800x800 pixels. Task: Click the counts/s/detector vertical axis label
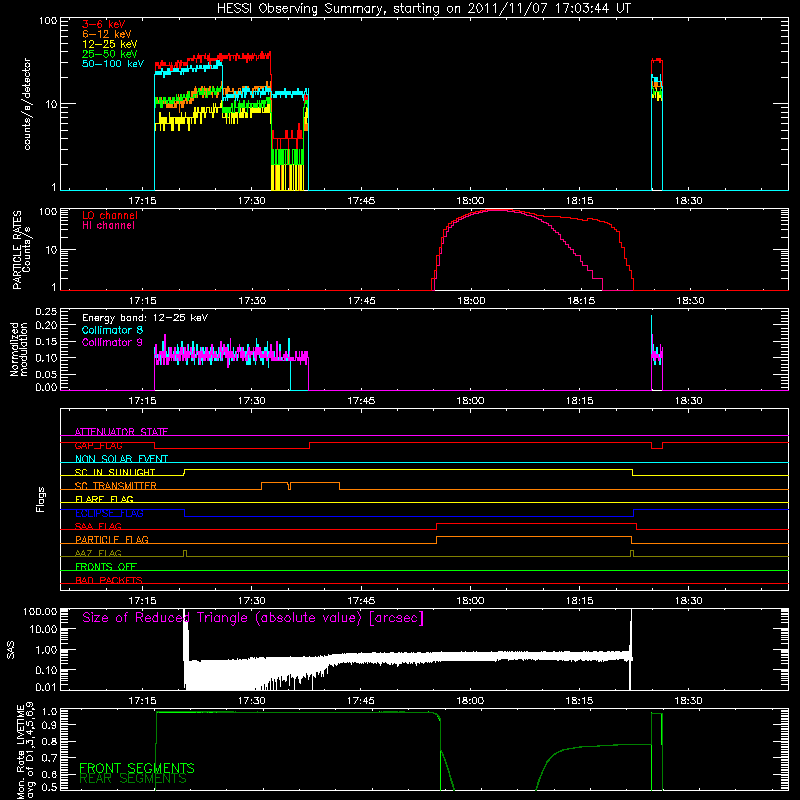(x=27, y=104)
